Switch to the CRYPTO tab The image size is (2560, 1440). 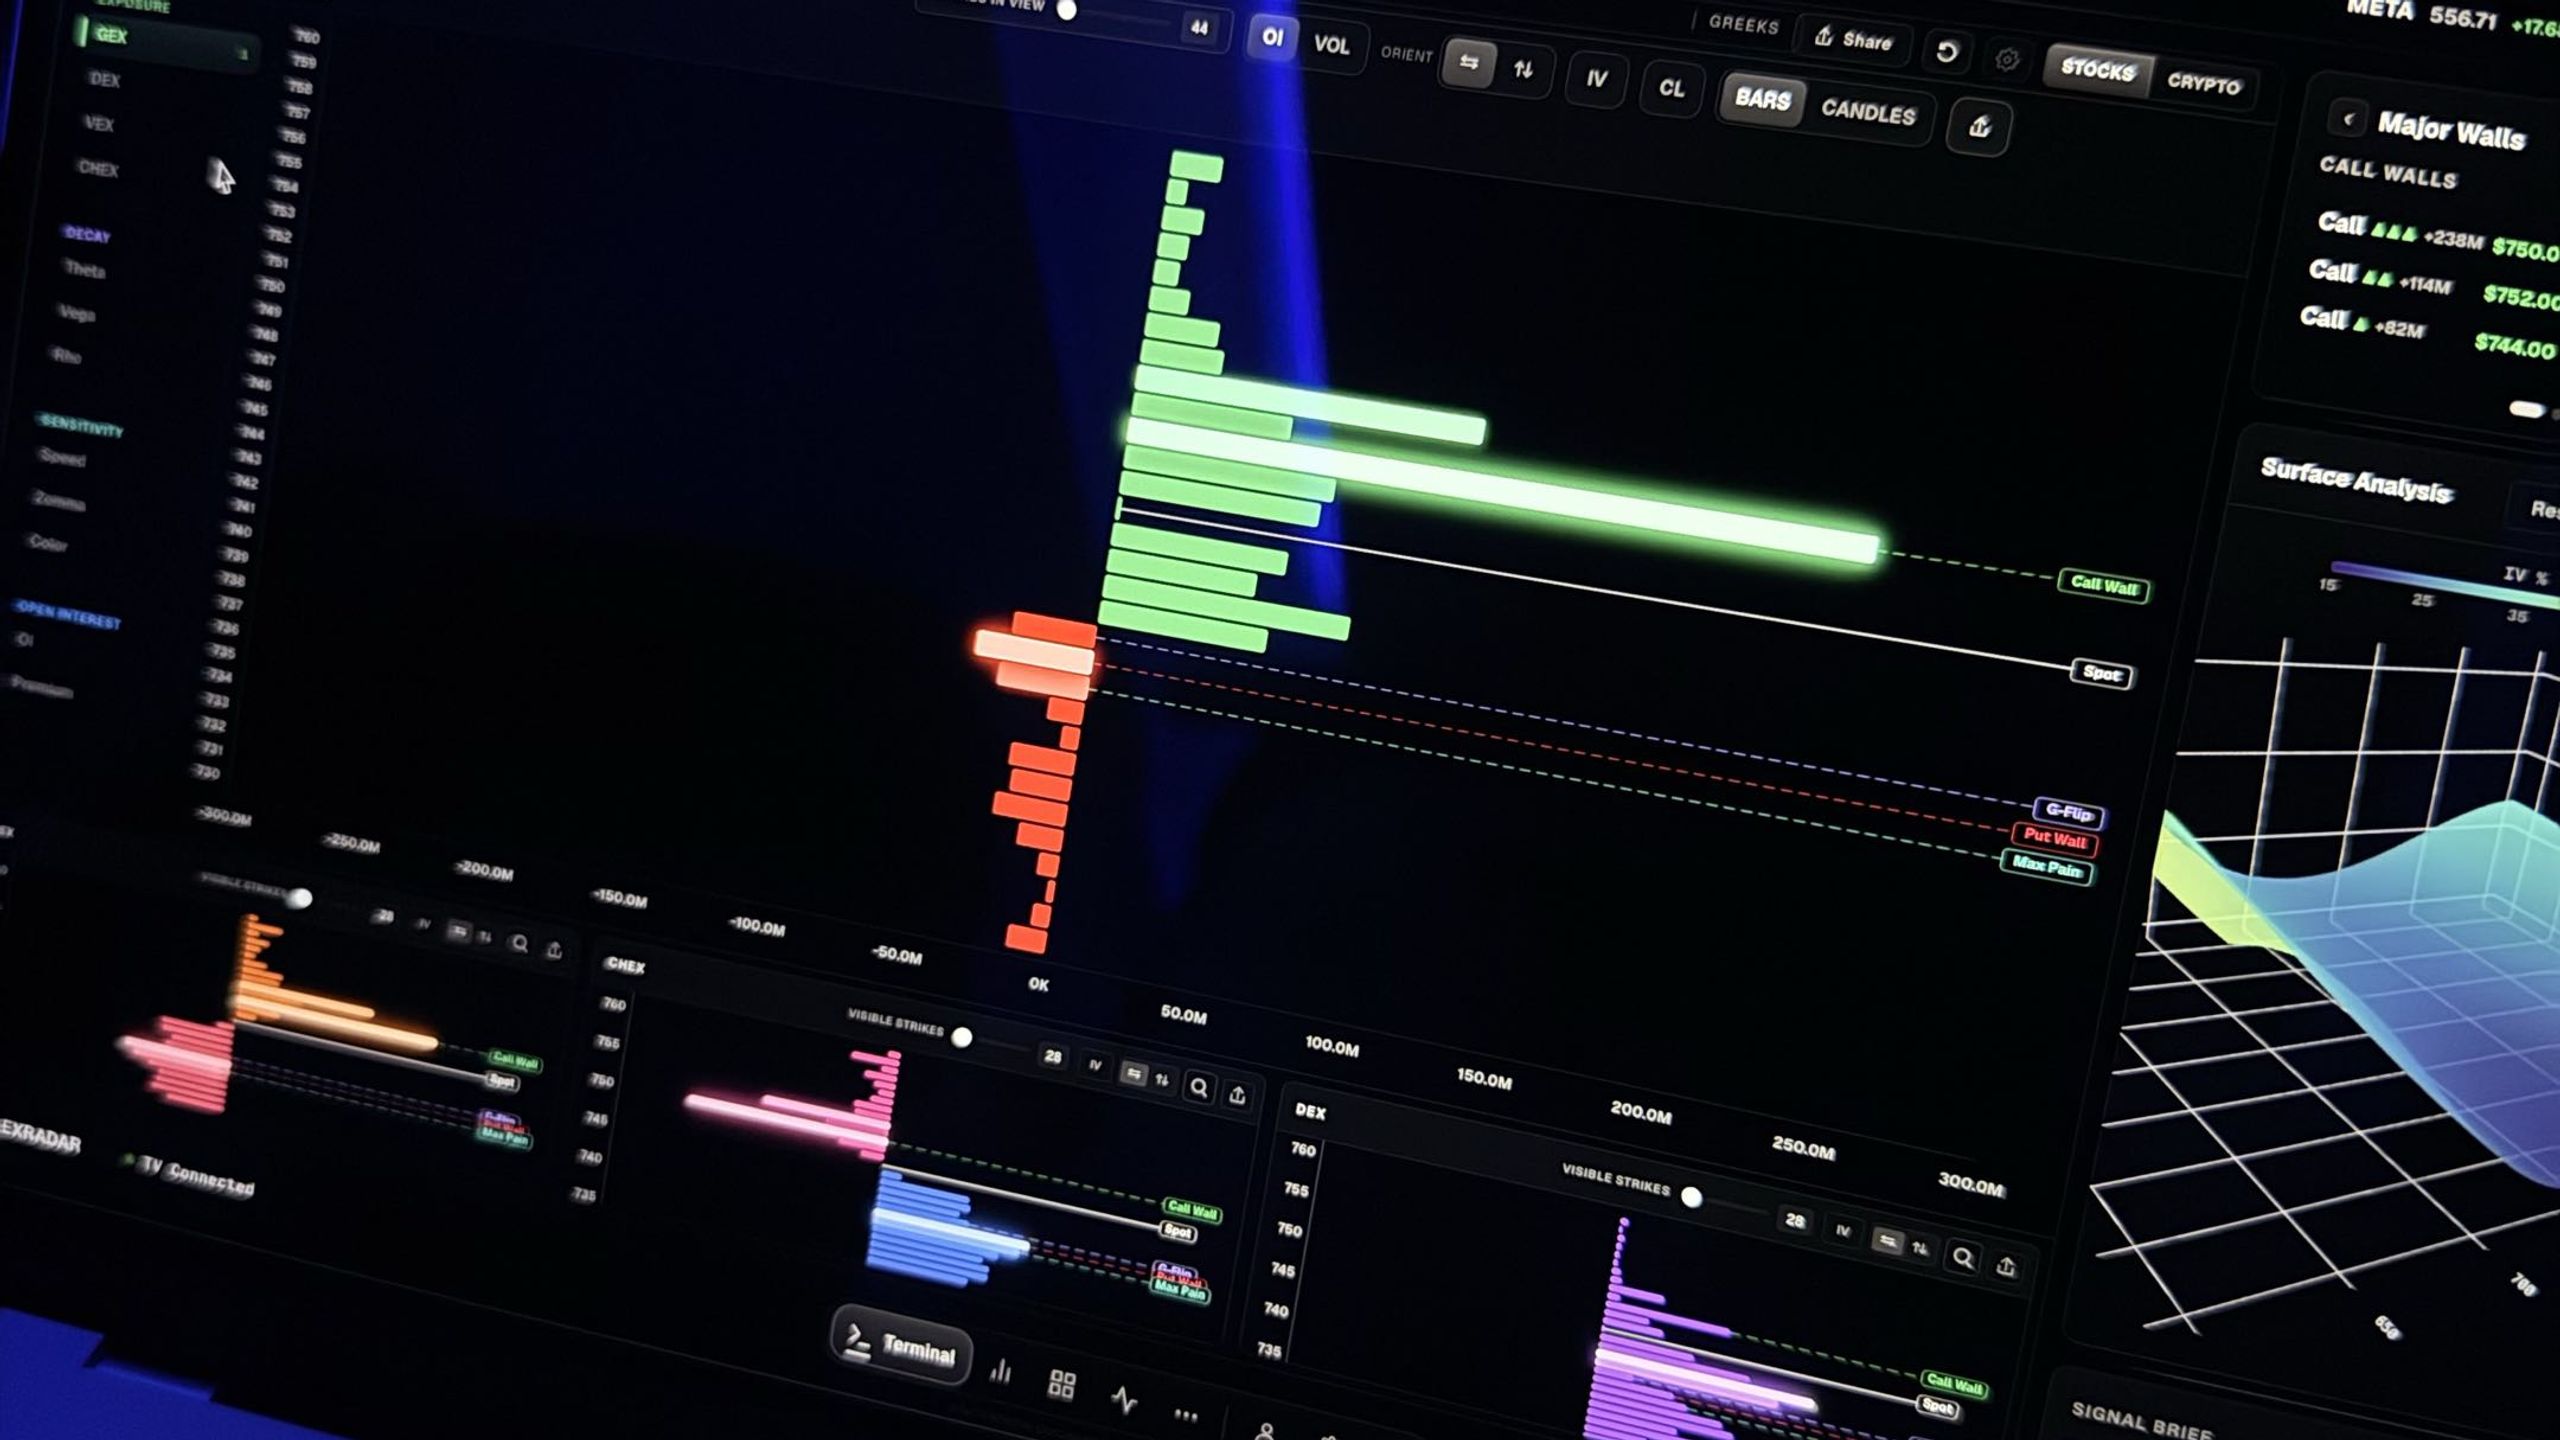pos(2203,84)
